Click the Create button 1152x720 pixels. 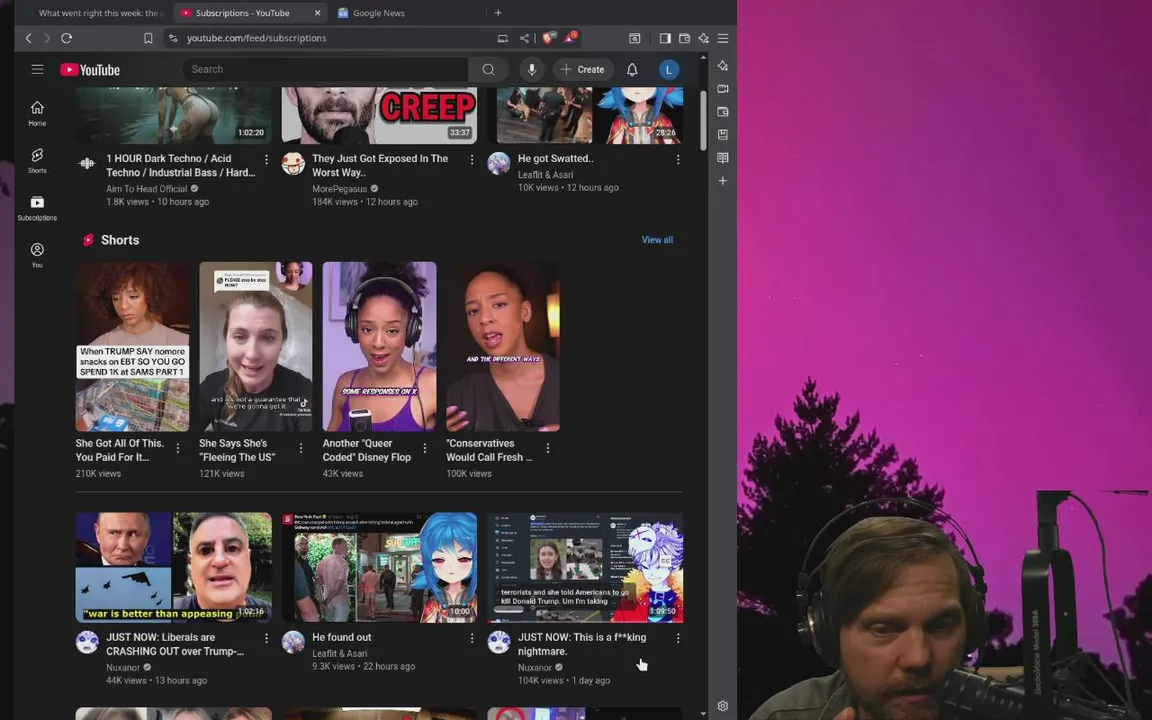[583, 69]
